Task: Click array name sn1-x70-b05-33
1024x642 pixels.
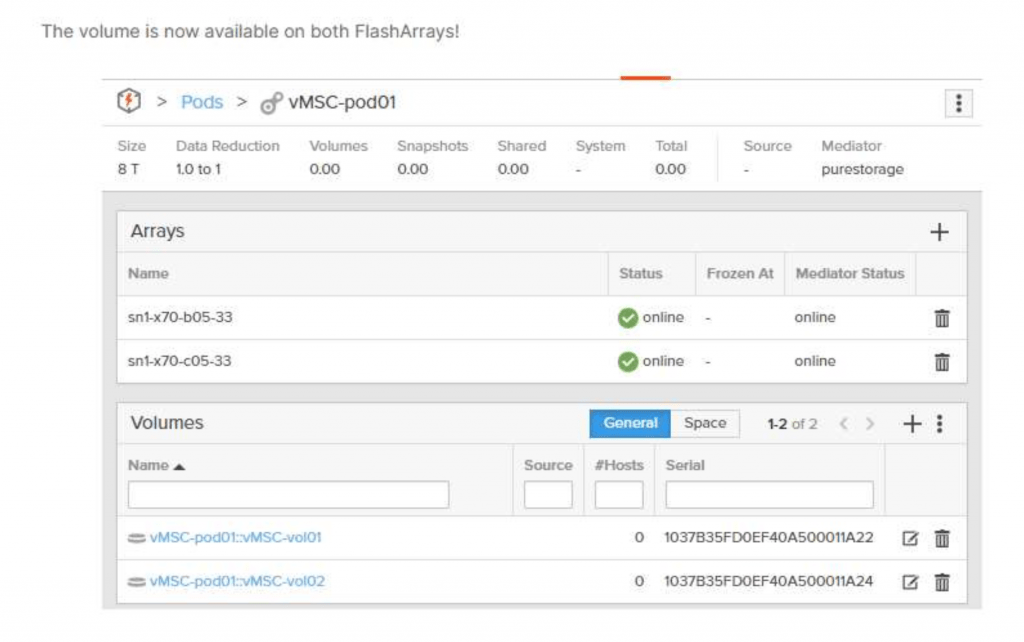Action: (x=180, y=317)
